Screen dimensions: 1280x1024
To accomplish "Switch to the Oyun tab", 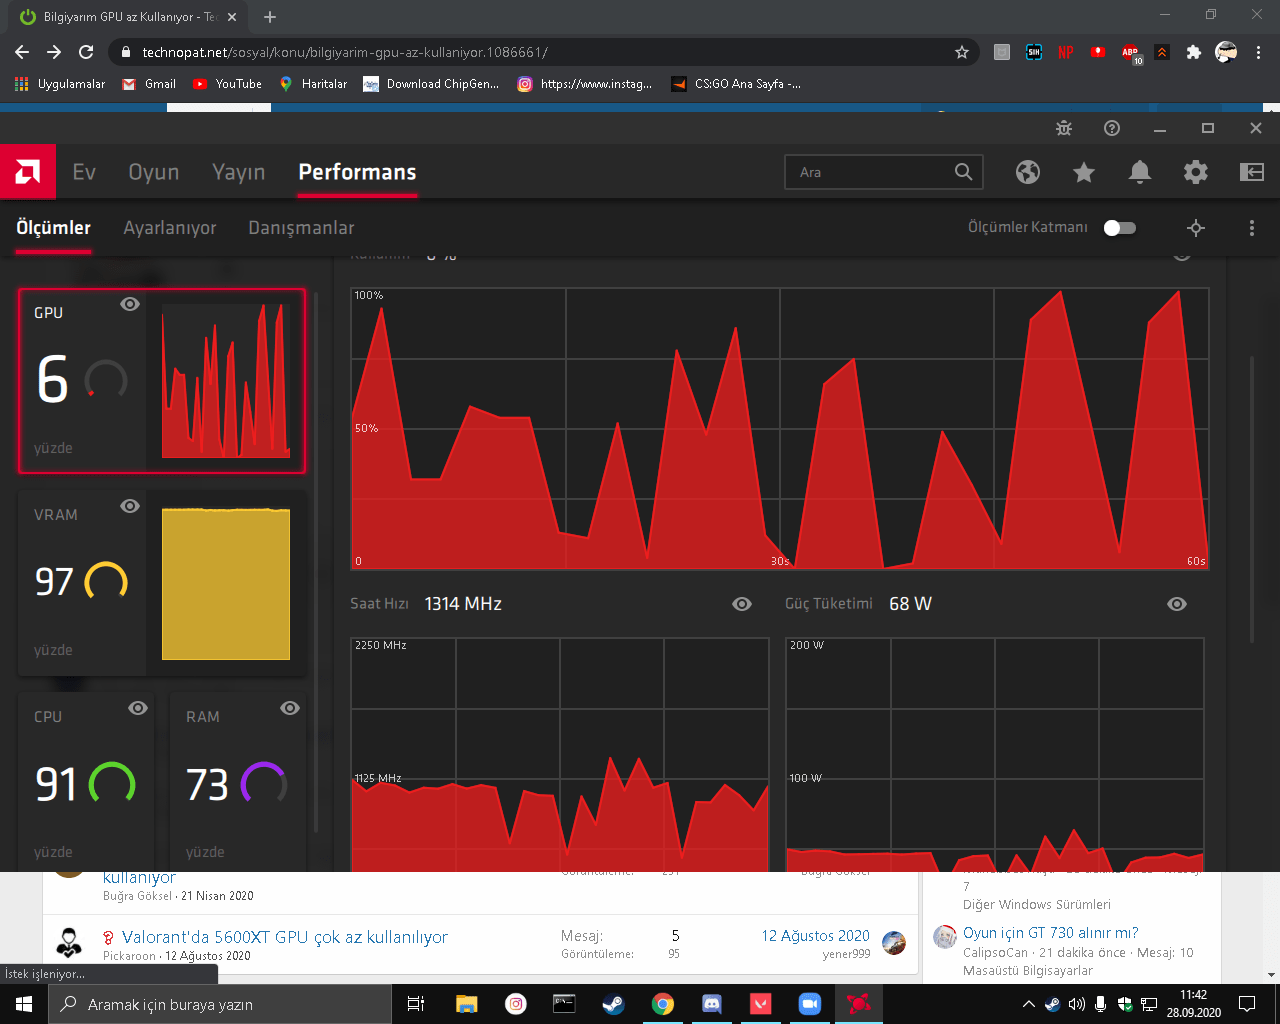I will (154, 172).
